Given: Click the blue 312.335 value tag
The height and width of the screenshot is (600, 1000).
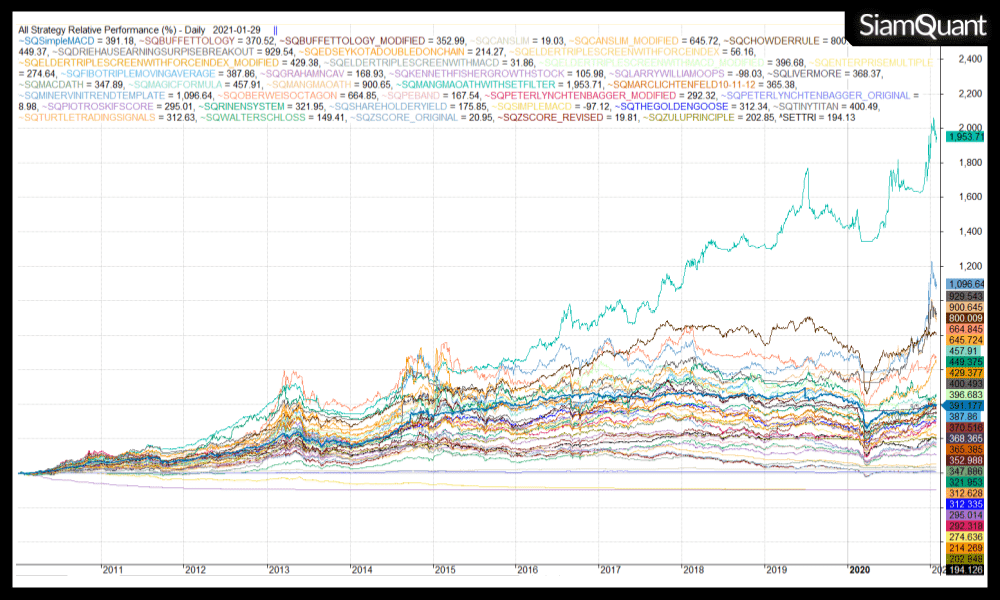Looking at the screenshot, I should tap(966, 505).
